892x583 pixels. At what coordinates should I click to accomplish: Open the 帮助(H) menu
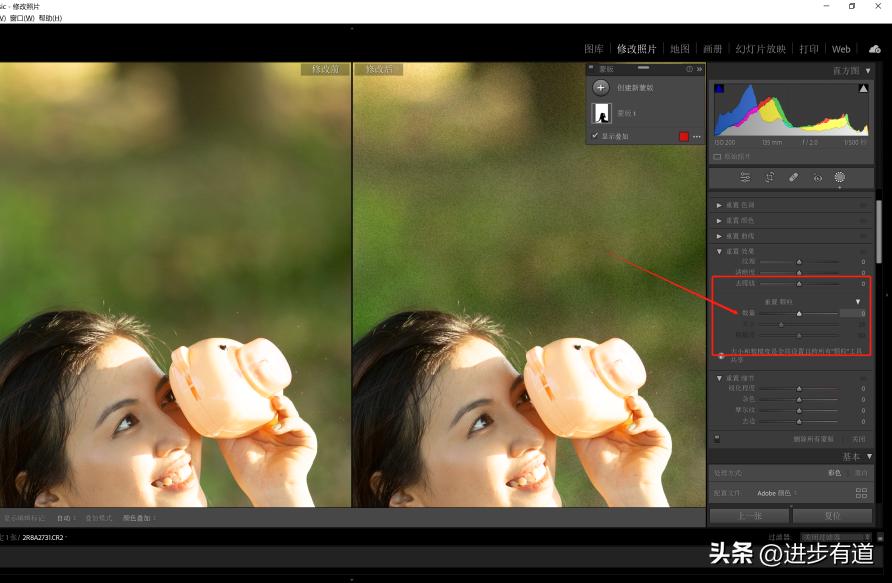(51, 18)
